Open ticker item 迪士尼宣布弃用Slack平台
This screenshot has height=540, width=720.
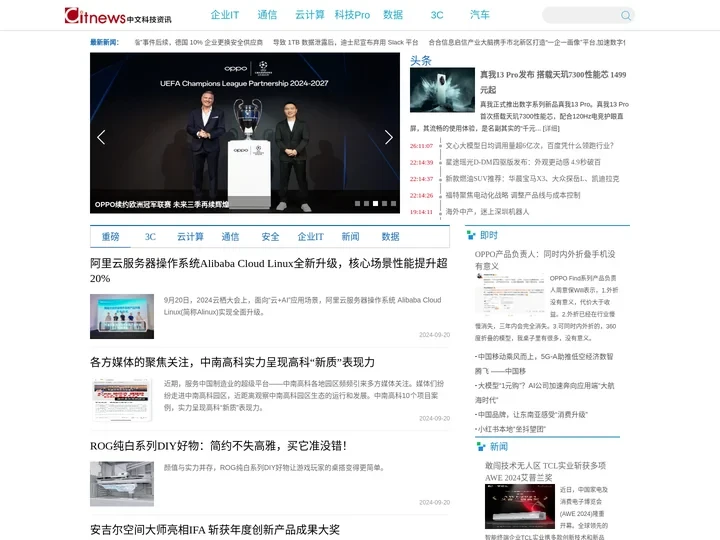point(345,42)
